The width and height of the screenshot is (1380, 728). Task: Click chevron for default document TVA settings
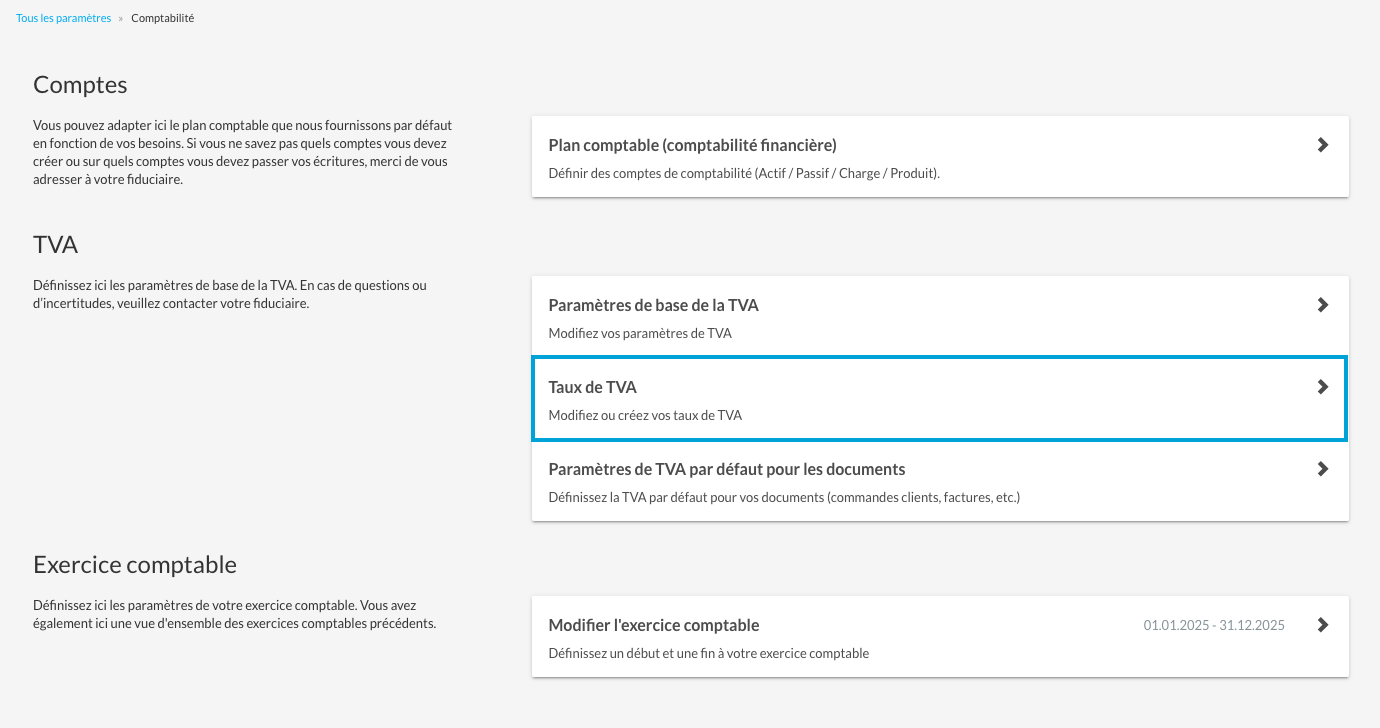(1322, 469)
